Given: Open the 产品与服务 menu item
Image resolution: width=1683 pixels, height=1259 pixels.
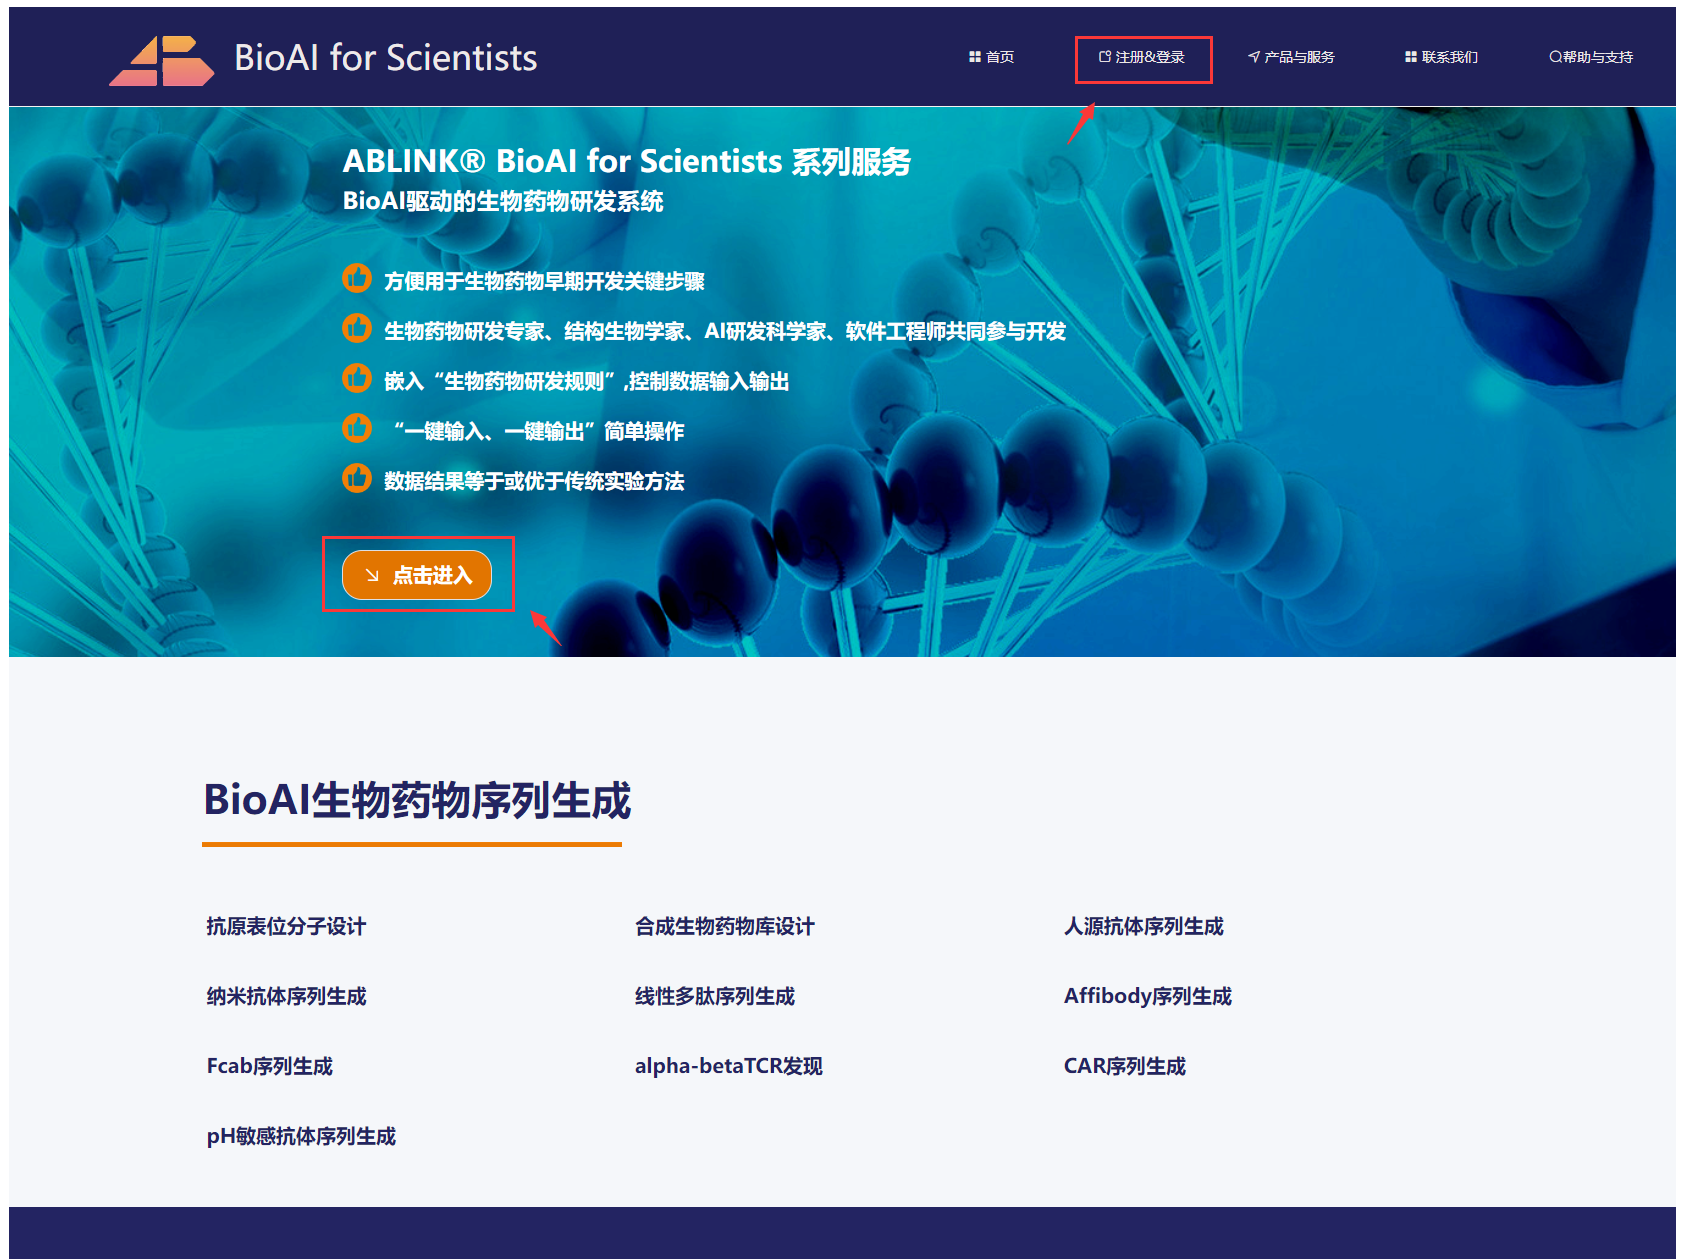Looking at the screenshot, I should pos(1291,57).
